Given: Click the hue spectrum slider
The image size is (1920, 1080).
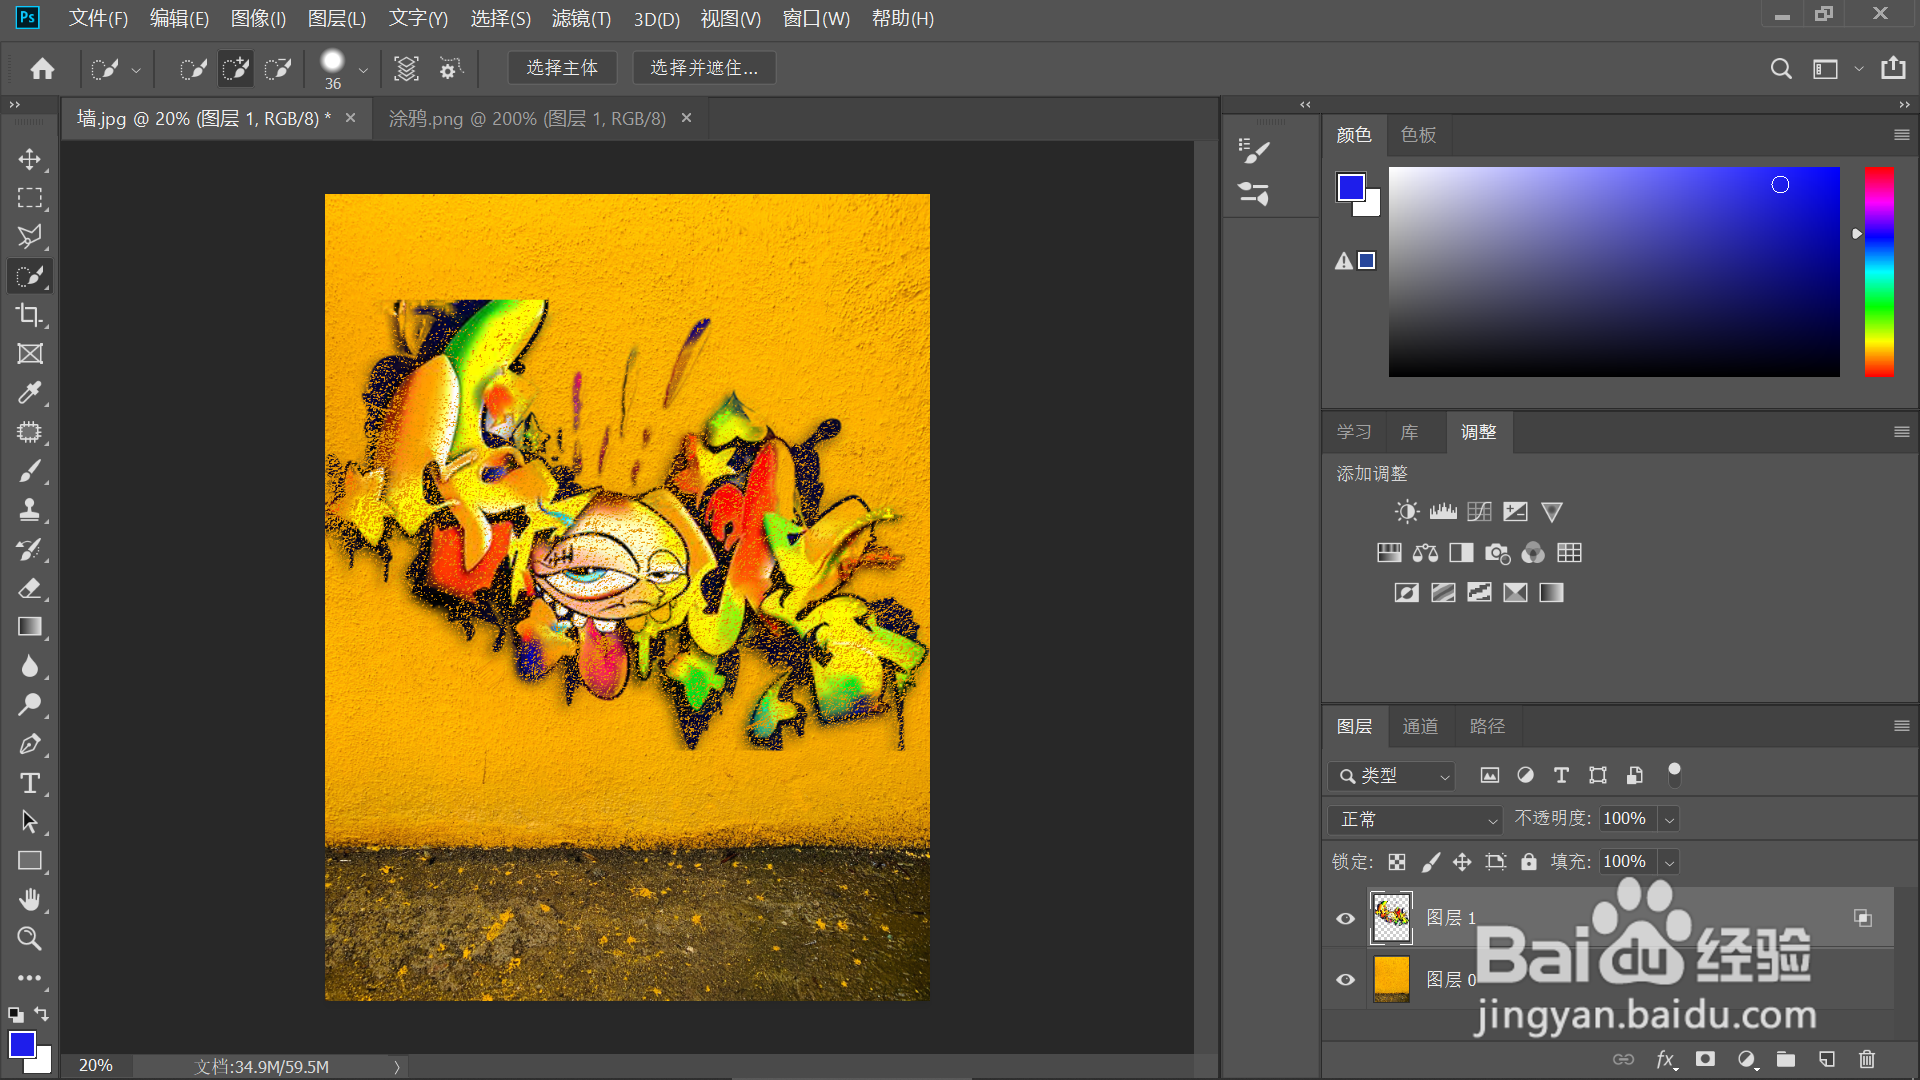Looking at the screenshot, I should (x=1879, y=272).
